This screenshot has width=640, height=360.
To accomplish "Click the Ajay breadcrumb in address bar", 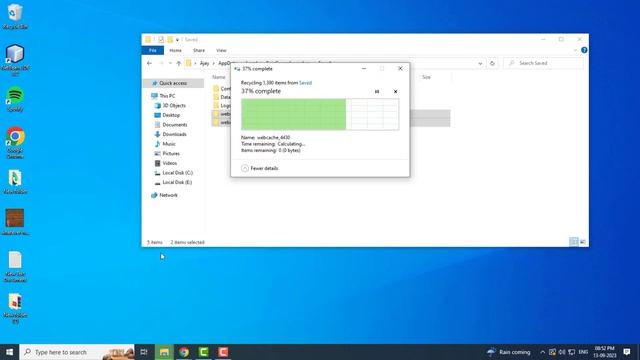I will coord(204,63).
